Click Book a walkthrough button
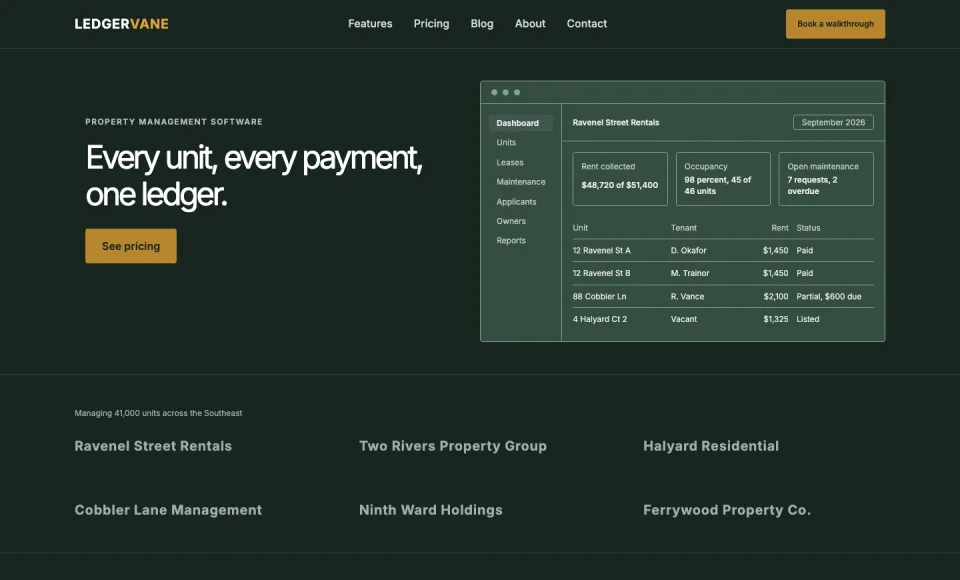This screenshot has height=580, width=960. coord(835,24)
